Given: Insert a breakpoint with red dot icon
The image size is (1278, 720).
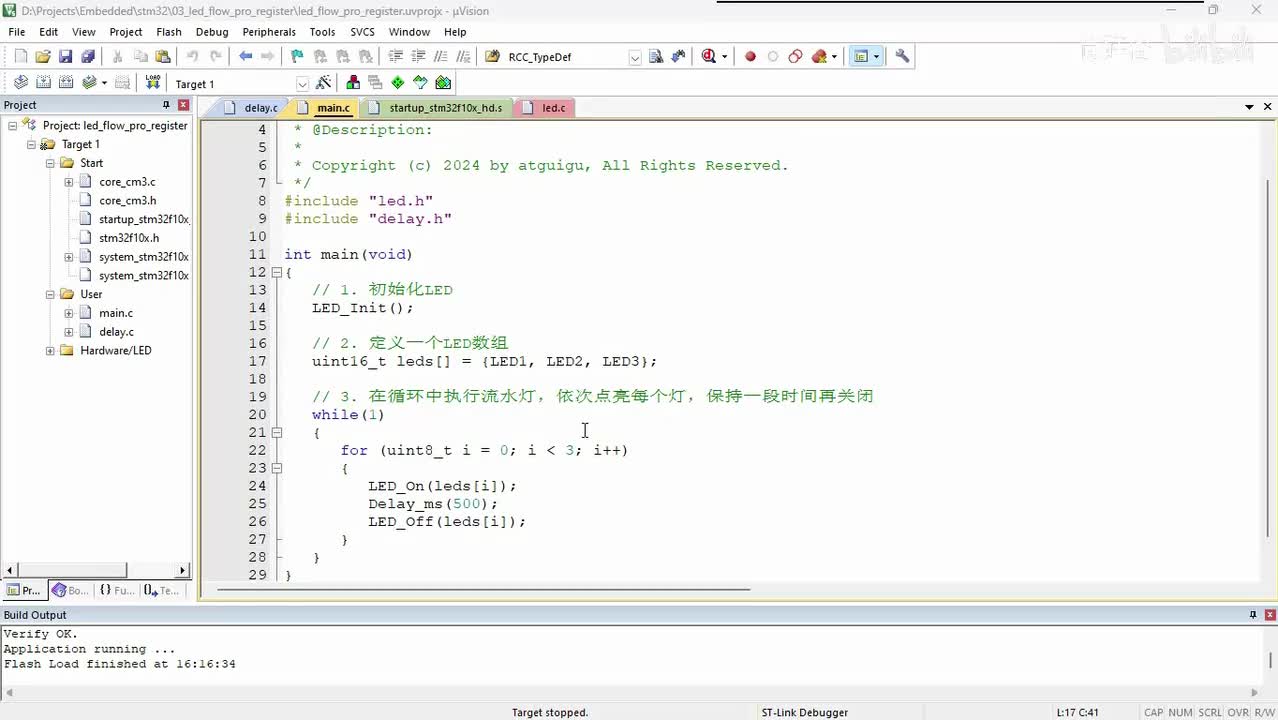Looking at the screenshot, I should [750, 57].
